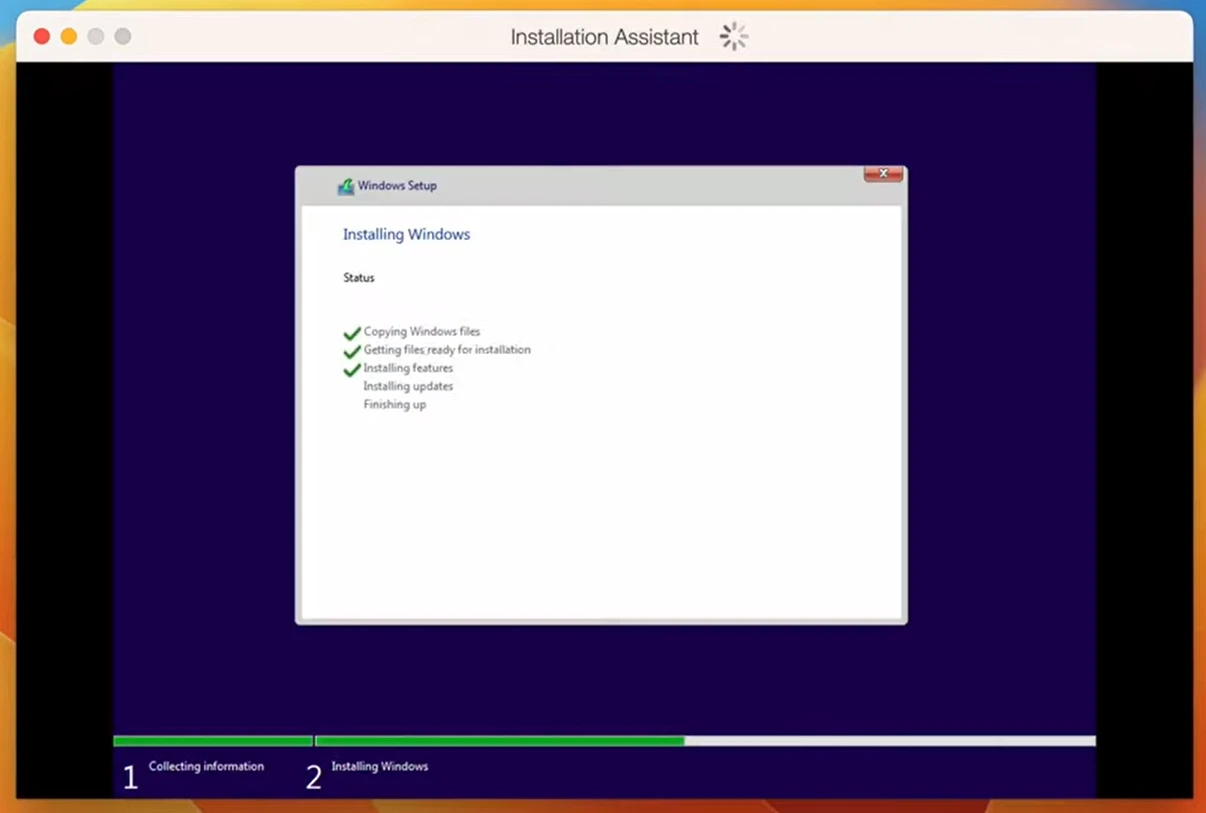
Task: Click the Installation Assistant title text
Action: coord(603,36)
